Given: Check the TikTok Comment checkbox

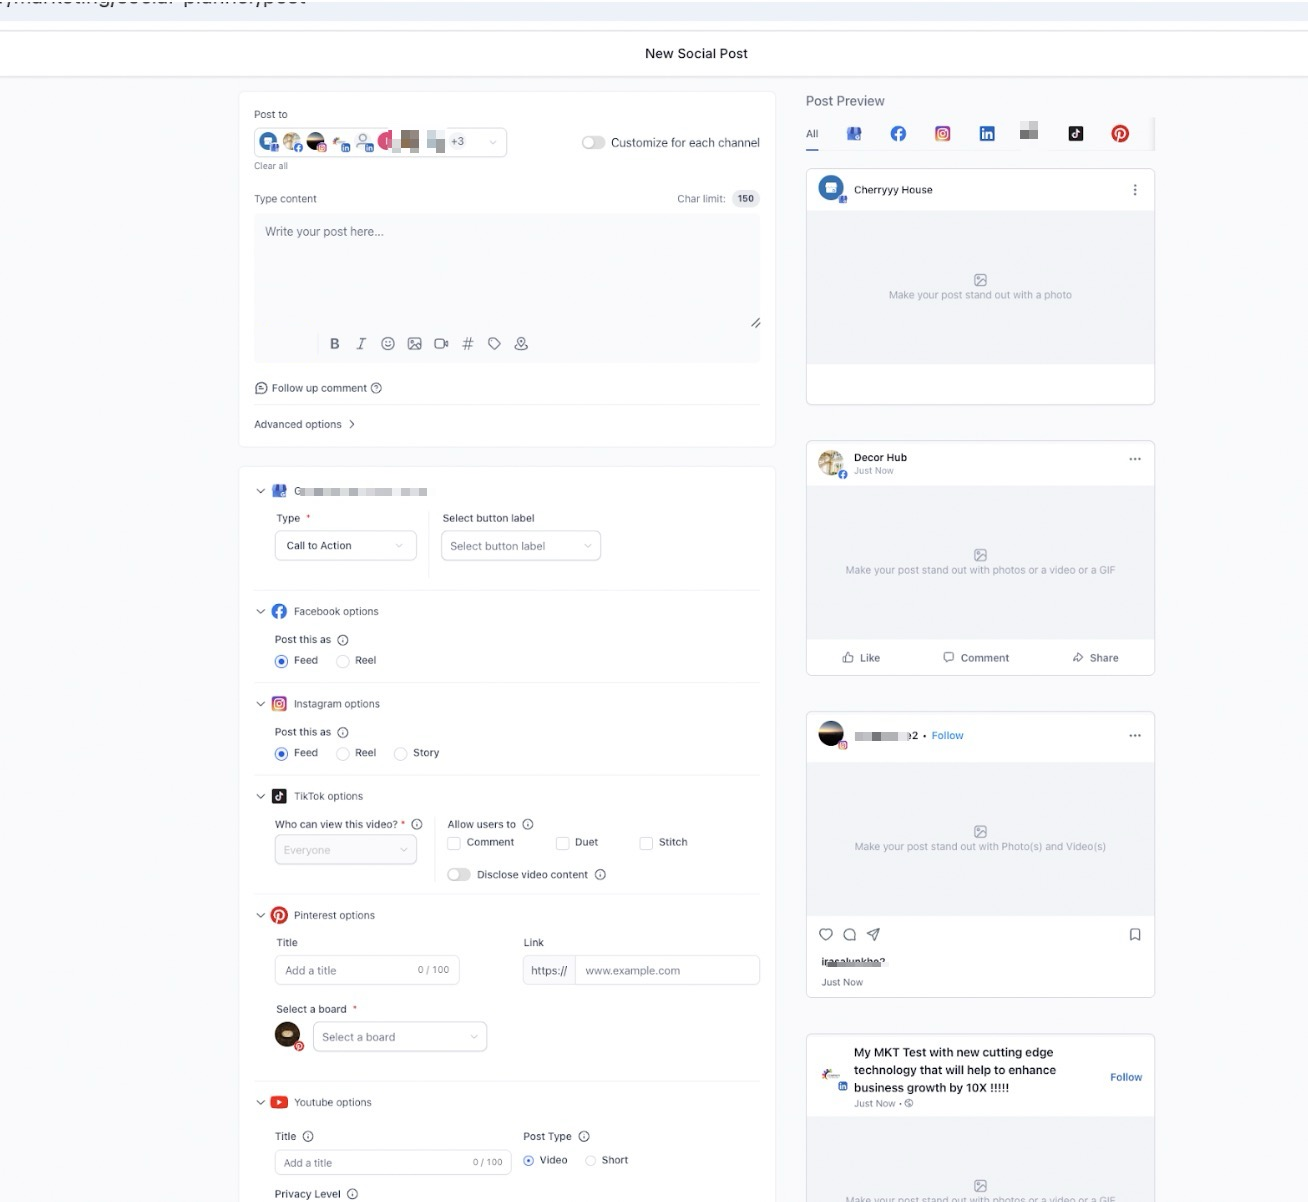Looking at the screenshot, I should pos(454,843).
